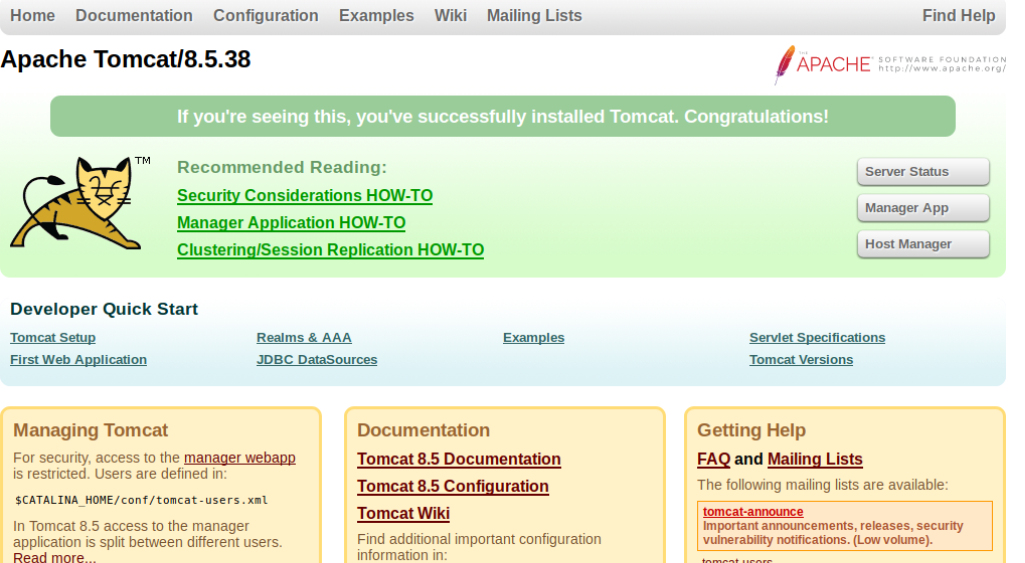Click 'The following mailing lists are available' text

[822, 485]
